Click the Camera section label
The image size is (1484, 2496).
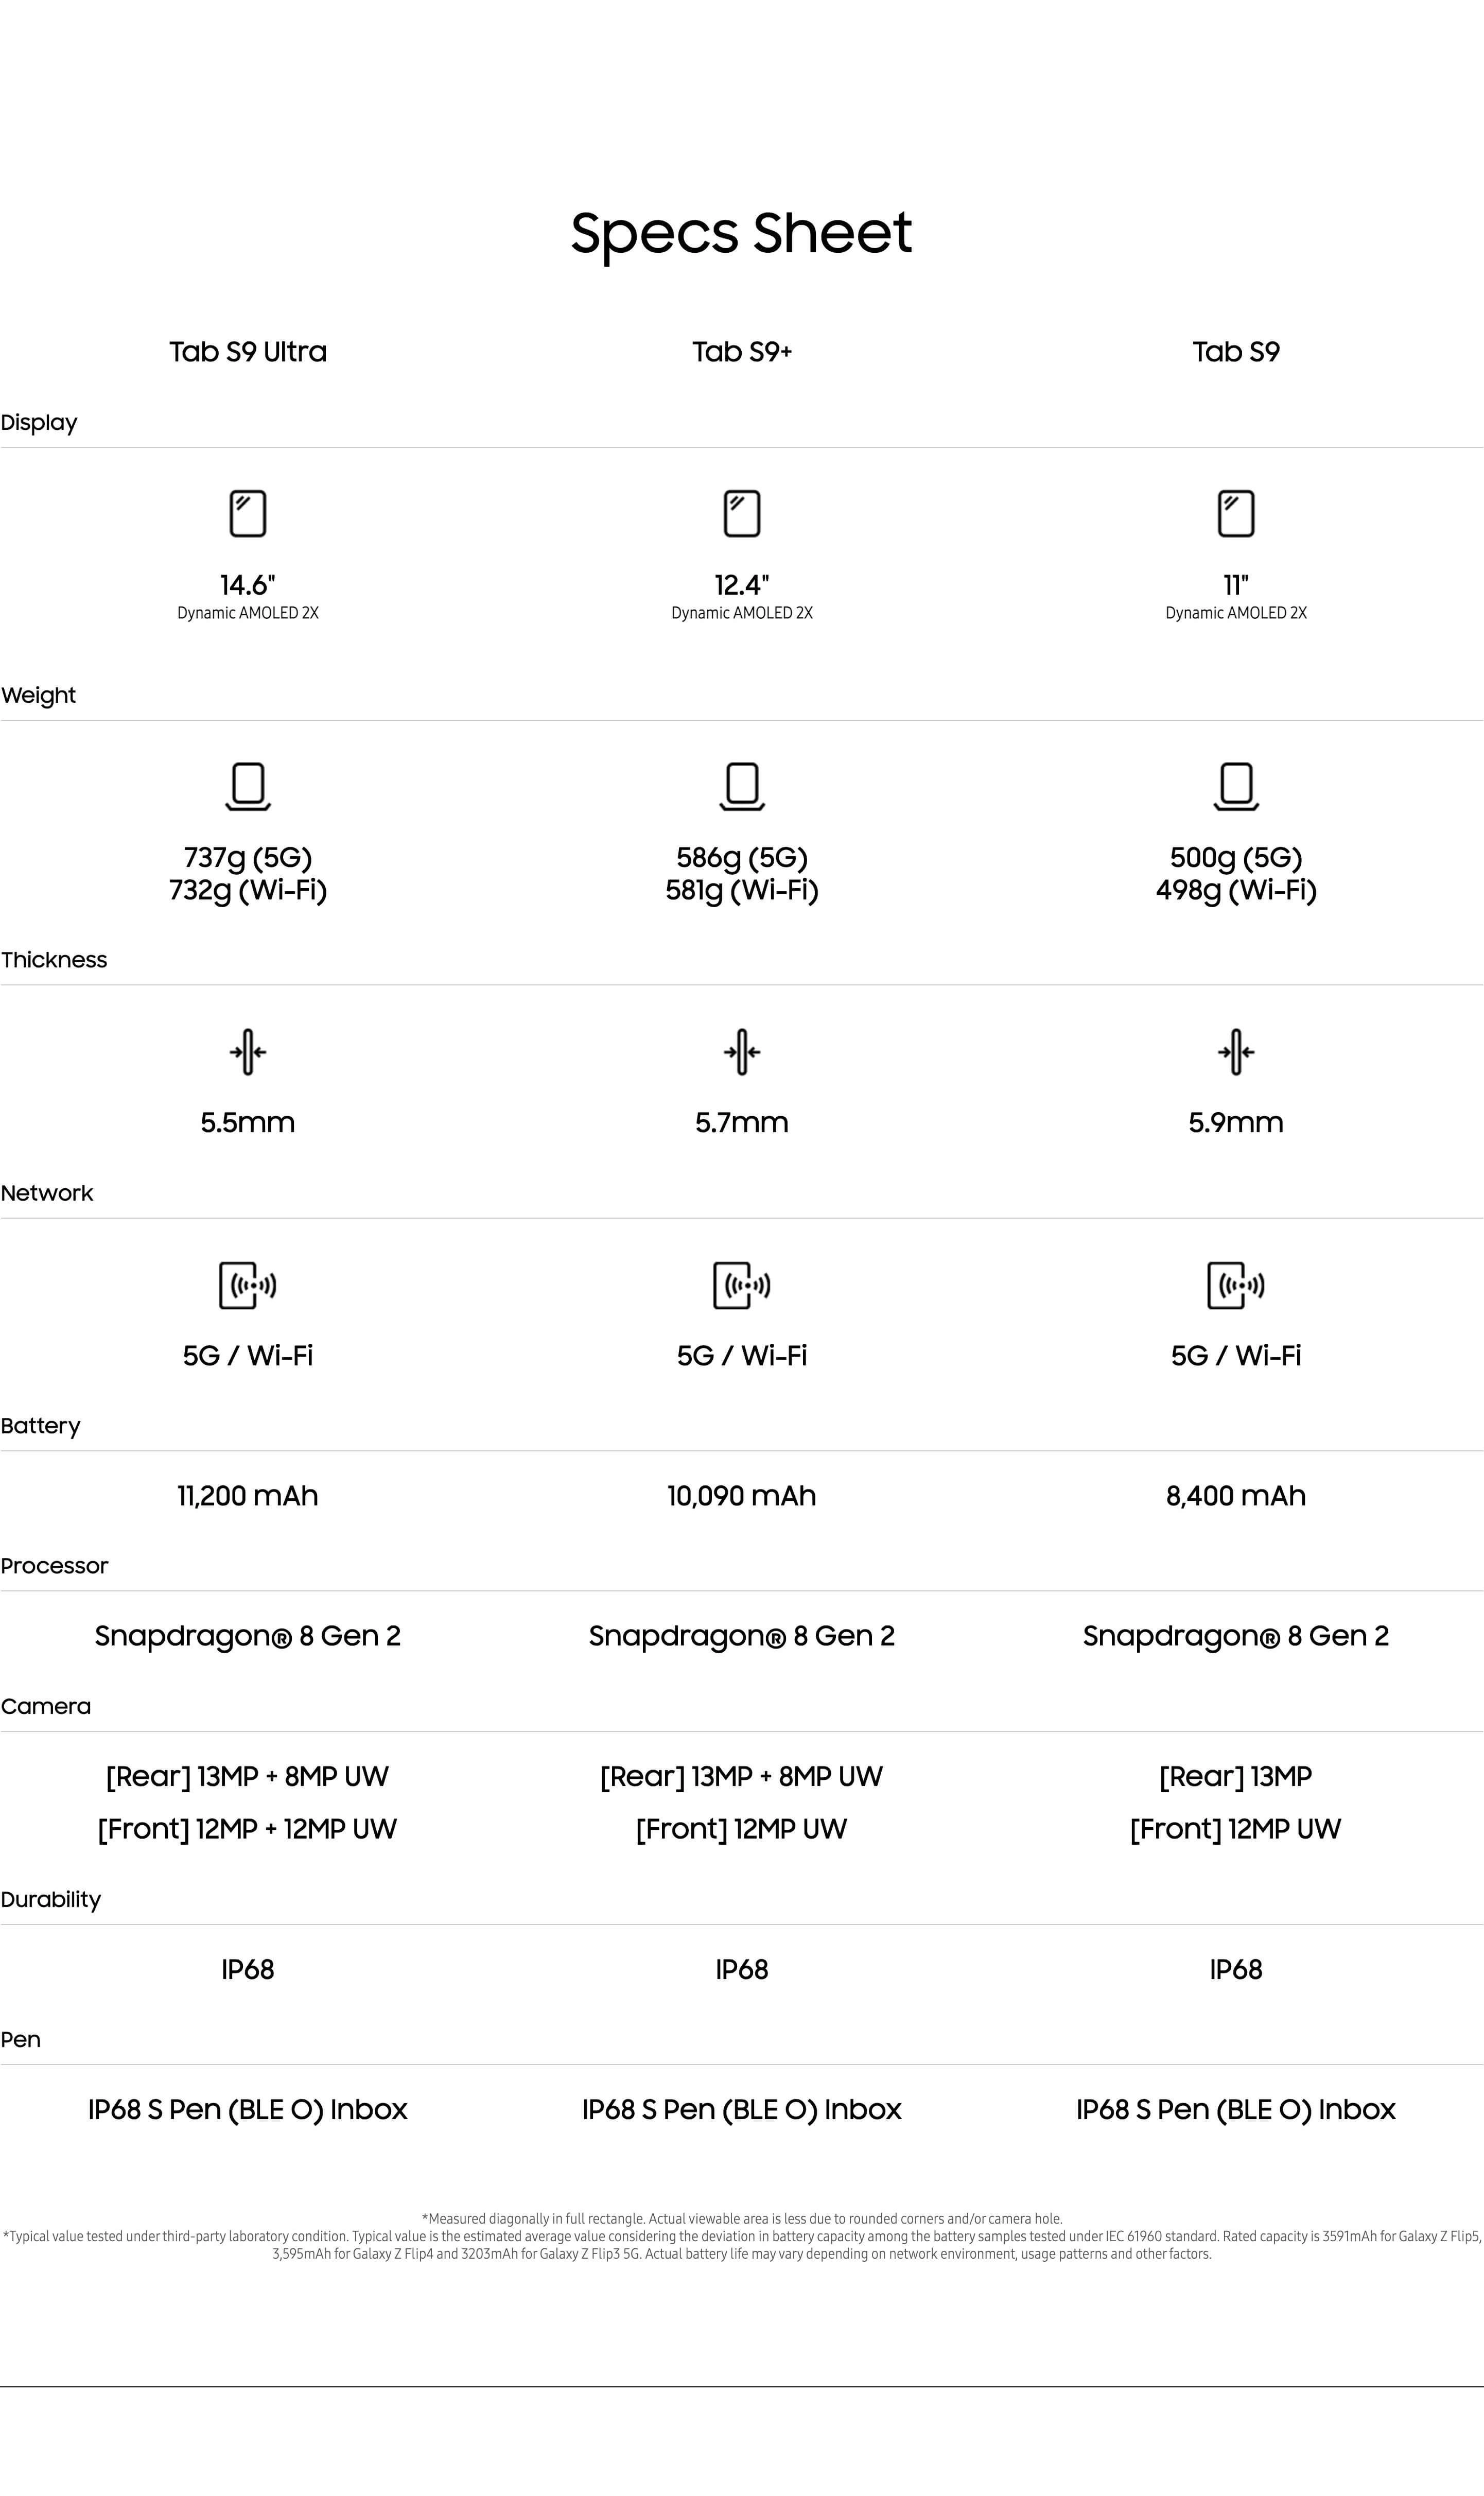pyautogui.click(x=46, y=1707)
